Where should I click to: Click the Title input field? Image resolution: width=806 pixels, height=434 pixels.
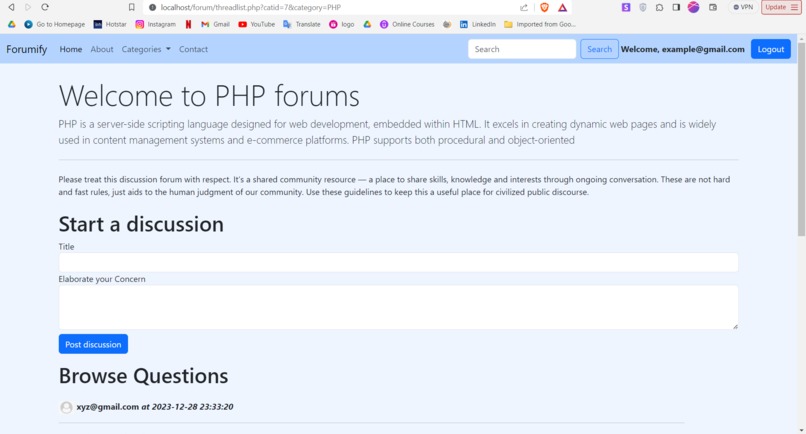(x=398, y=262)
